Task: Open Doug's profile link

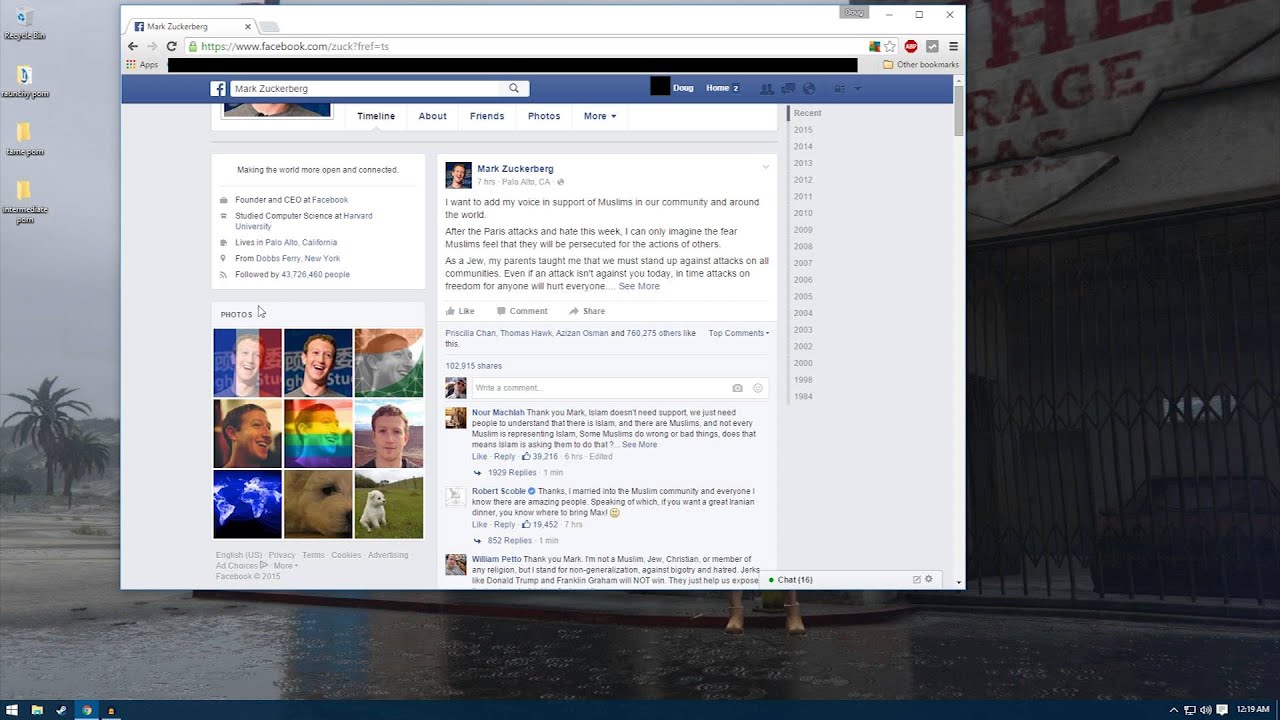Action: pos(683,88)
